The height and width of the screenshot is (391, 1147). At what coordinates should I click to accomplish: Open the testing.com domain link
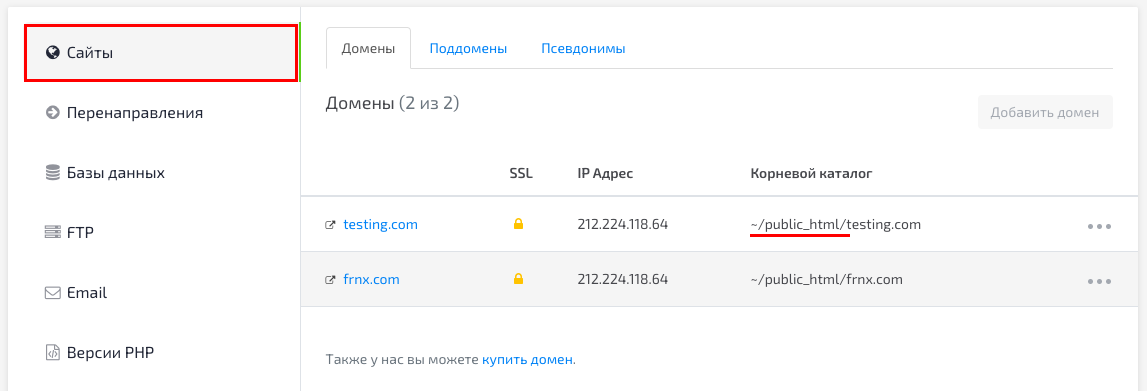click(380, 224)
